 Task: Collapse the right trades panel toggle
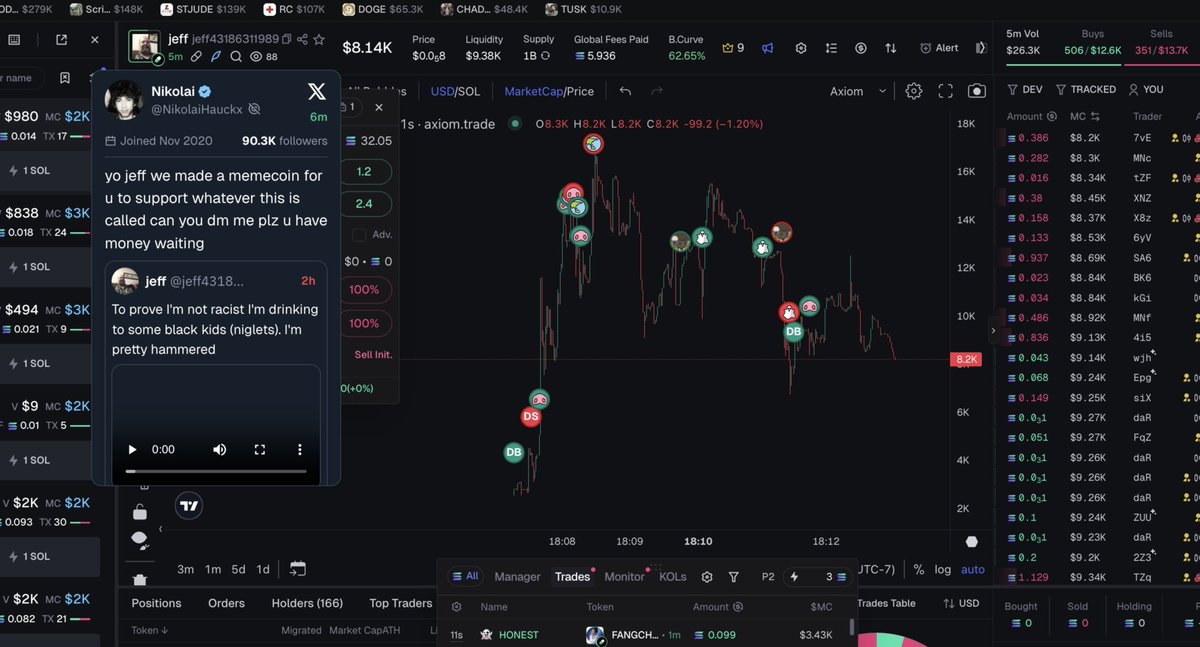coord(981,48)
